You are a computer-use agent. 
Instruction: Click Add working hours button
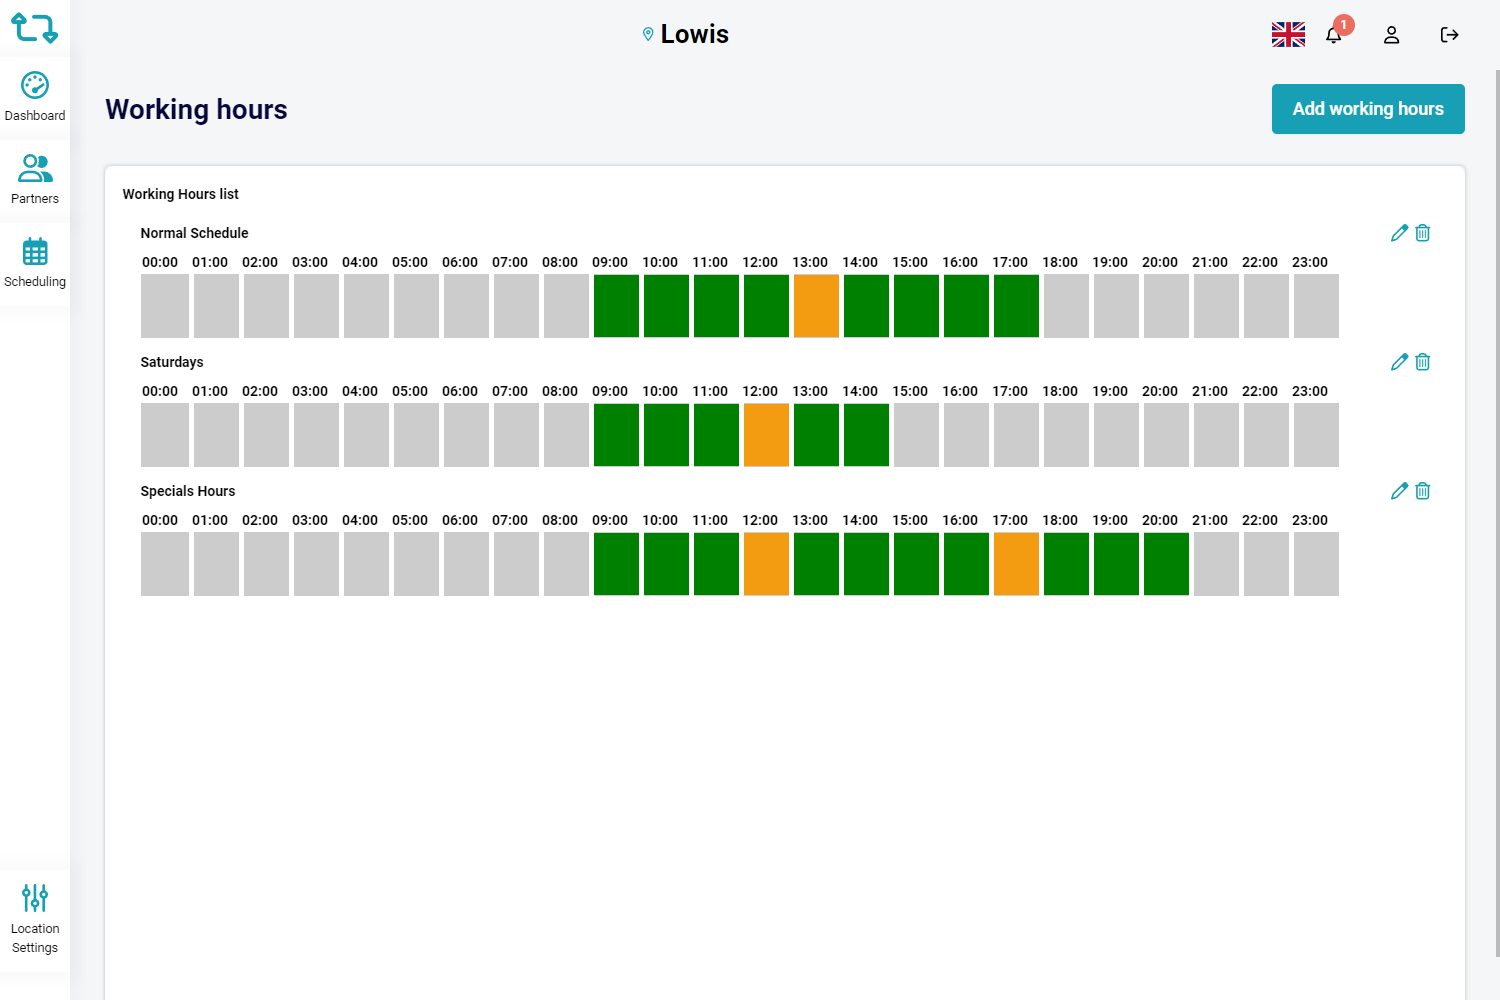coord(1368,109)
